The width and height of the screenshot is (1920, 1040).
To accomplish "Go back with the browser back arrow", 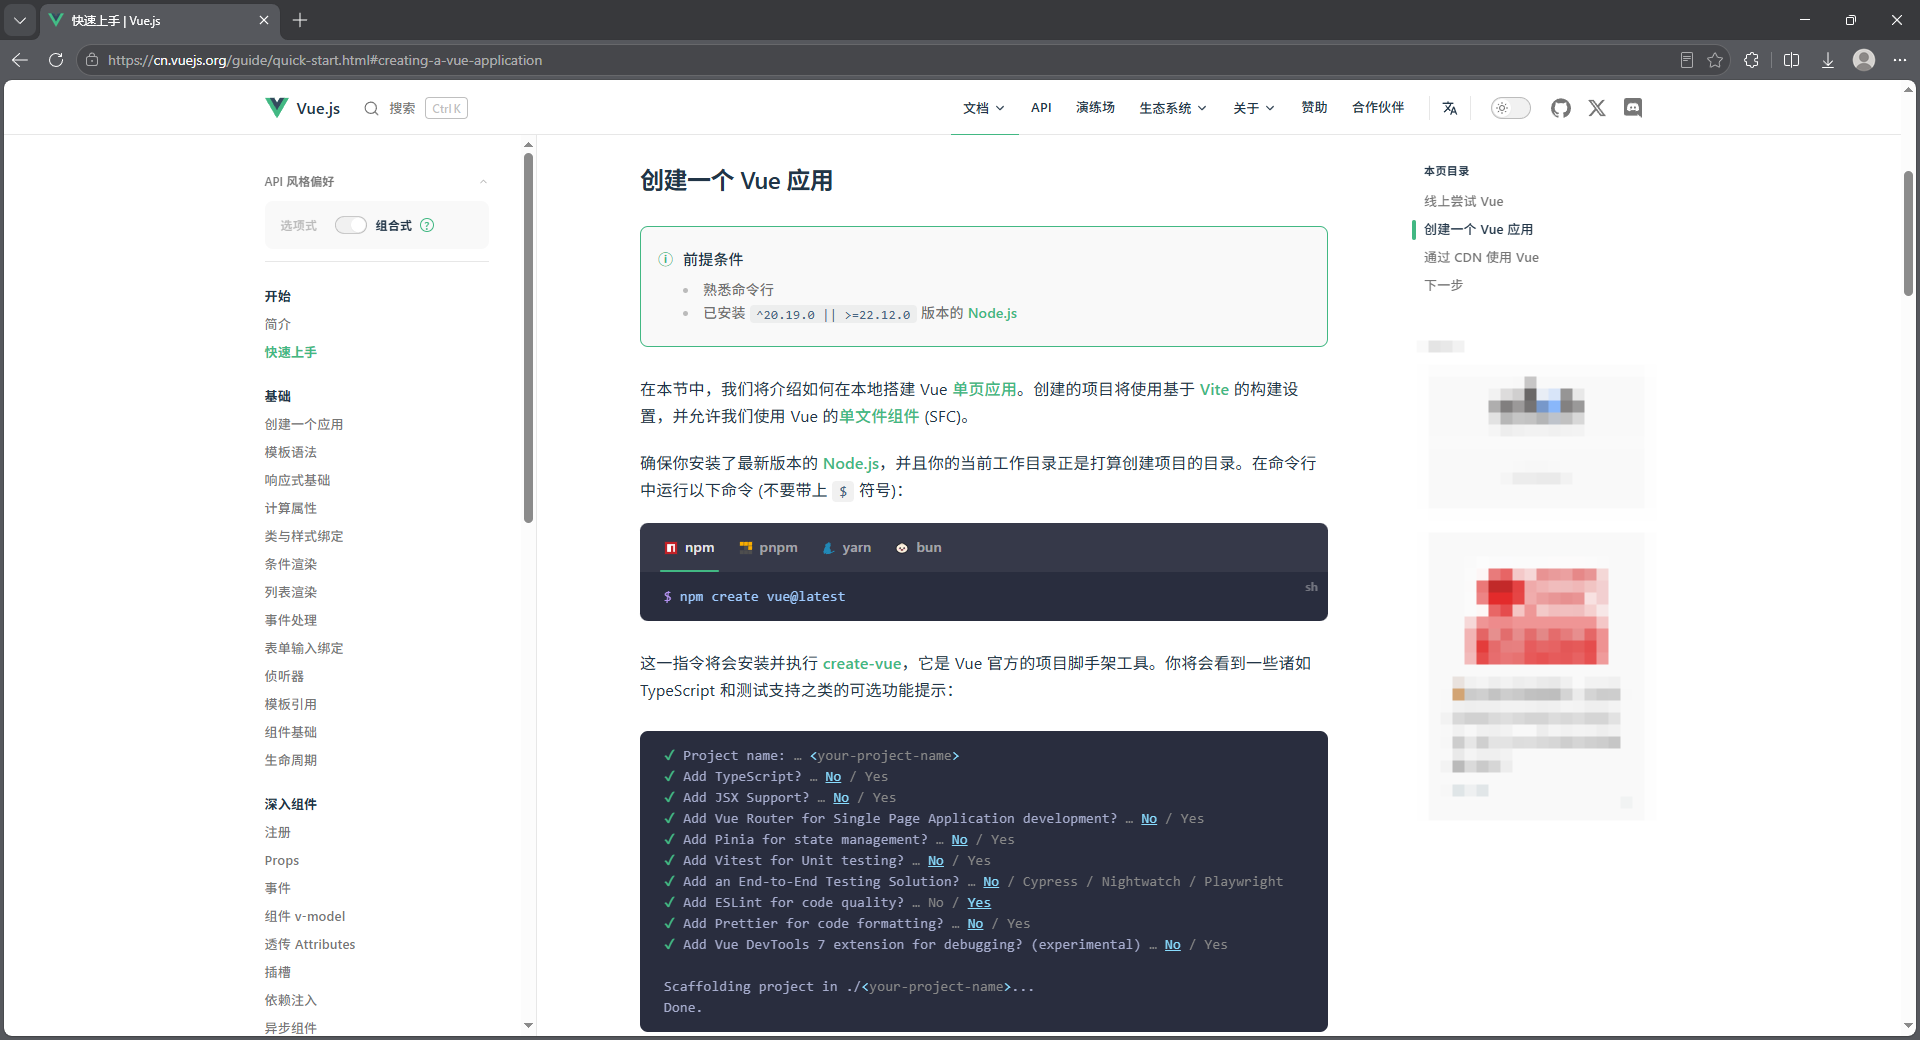I will 20,60.
